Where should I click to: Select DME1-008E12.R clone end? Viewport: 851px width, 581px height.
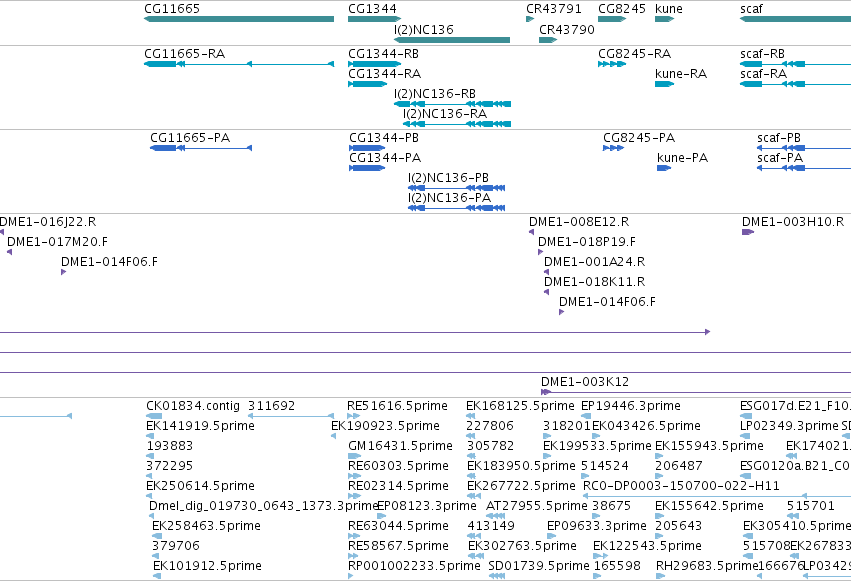531,232
